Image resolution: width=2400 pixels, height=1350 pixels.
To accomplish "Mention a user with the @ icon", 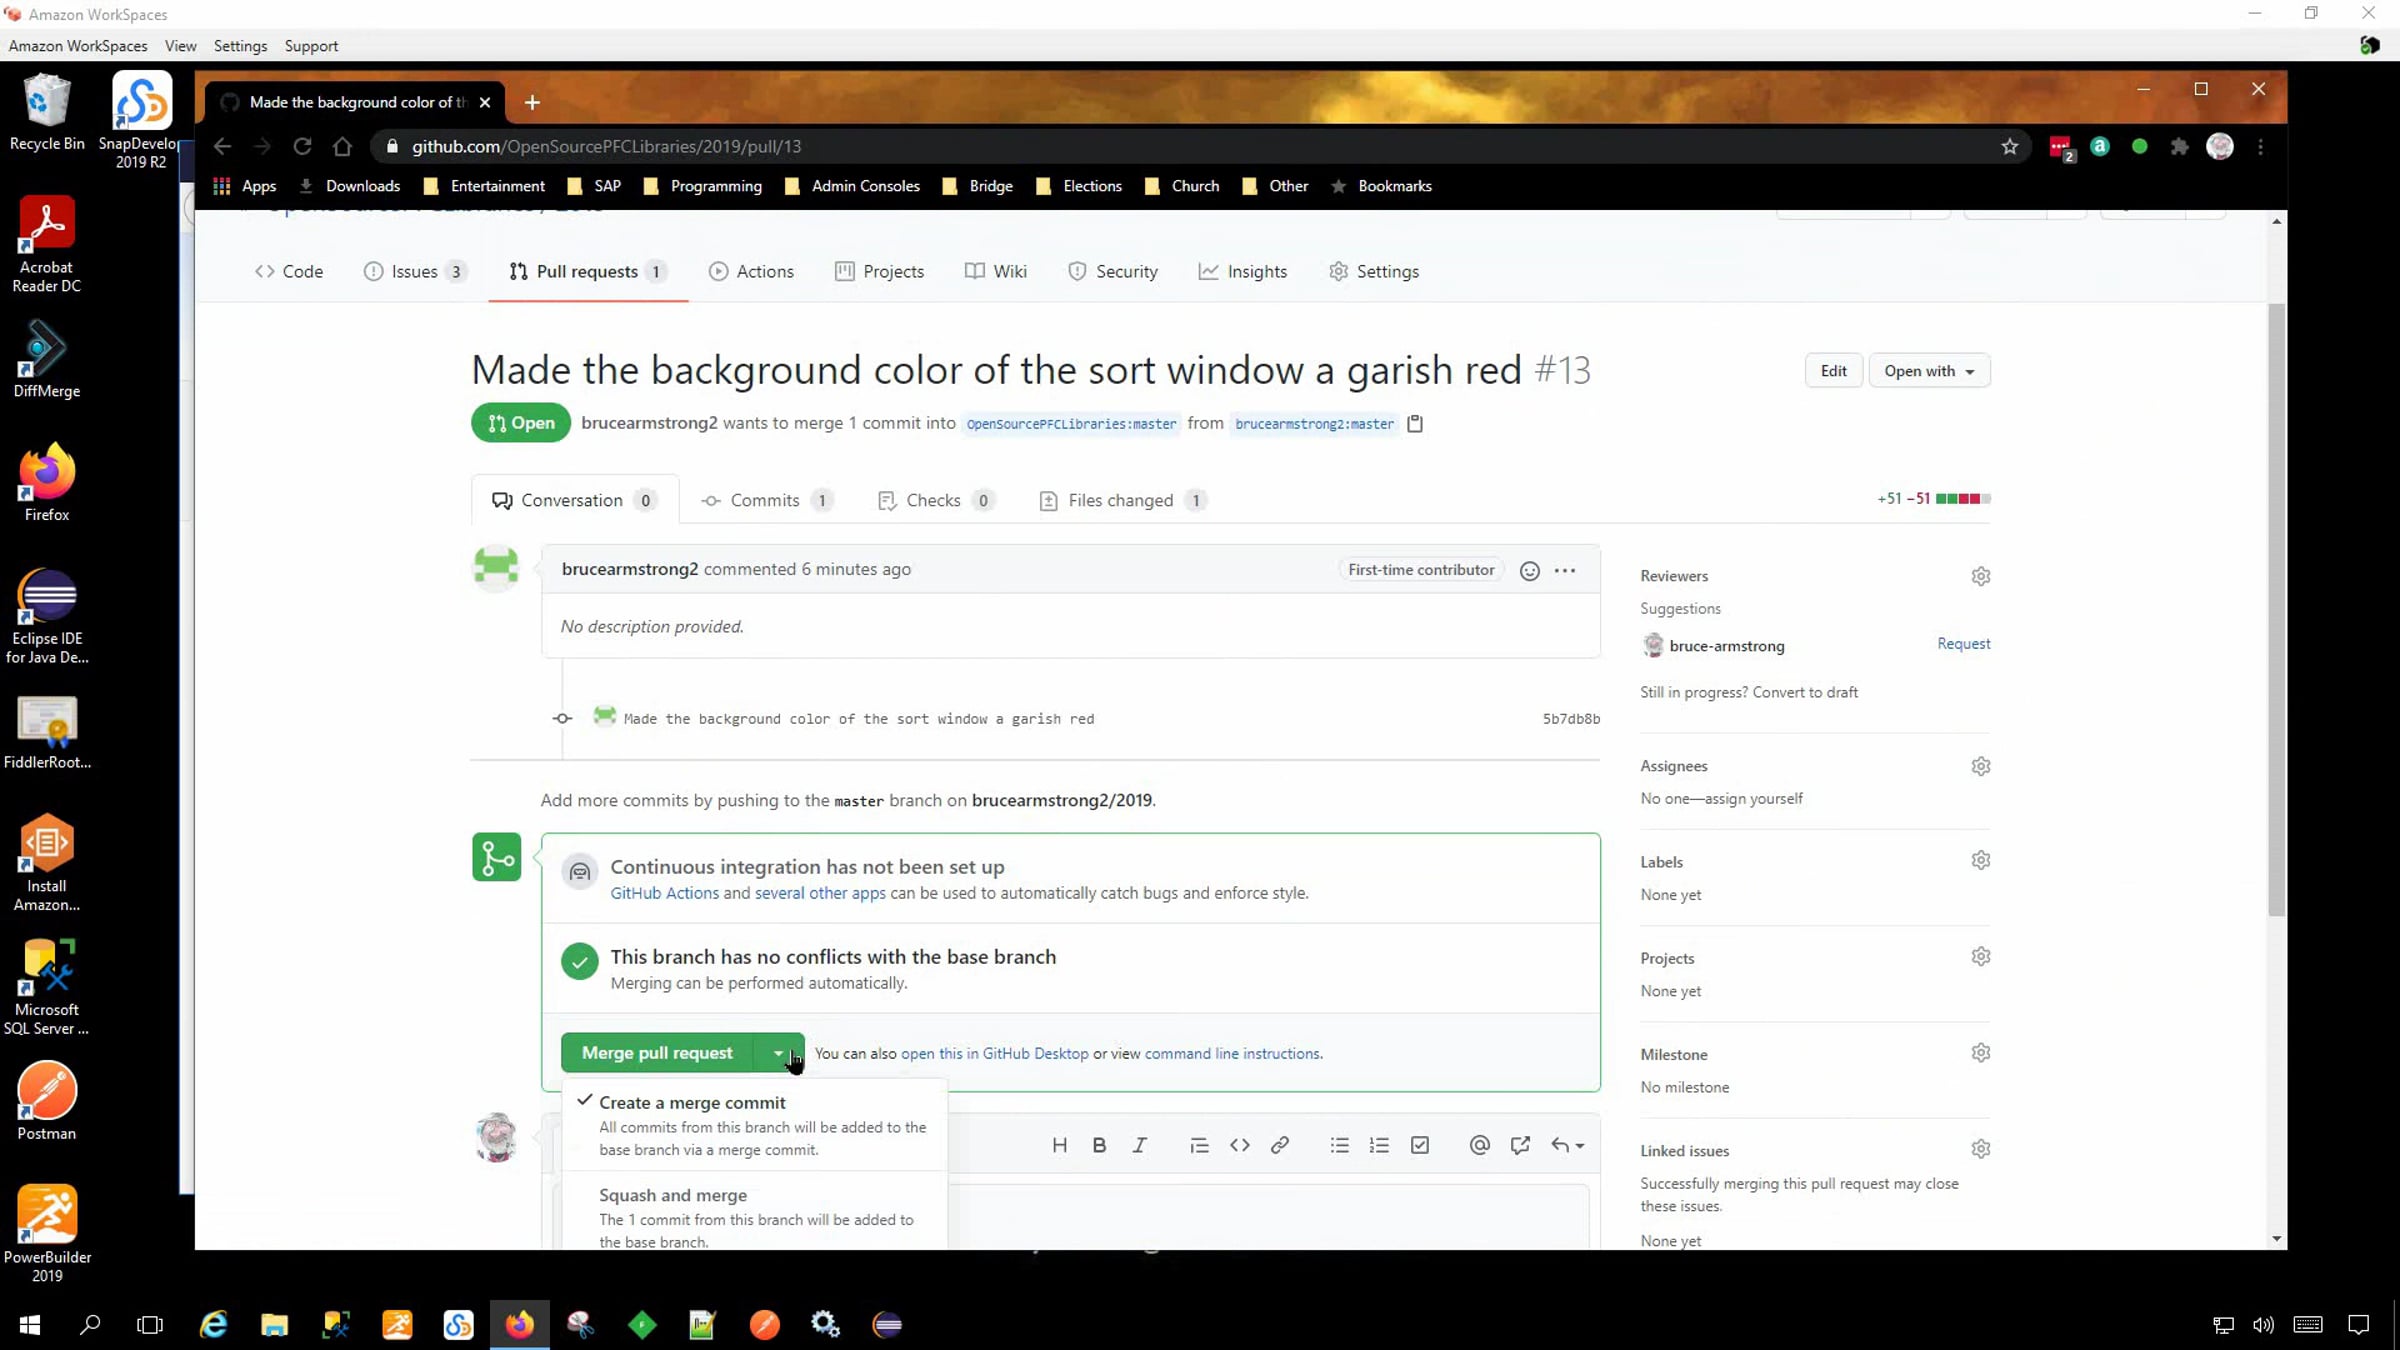I will pyautogui.click(x=1479, y=1145).
